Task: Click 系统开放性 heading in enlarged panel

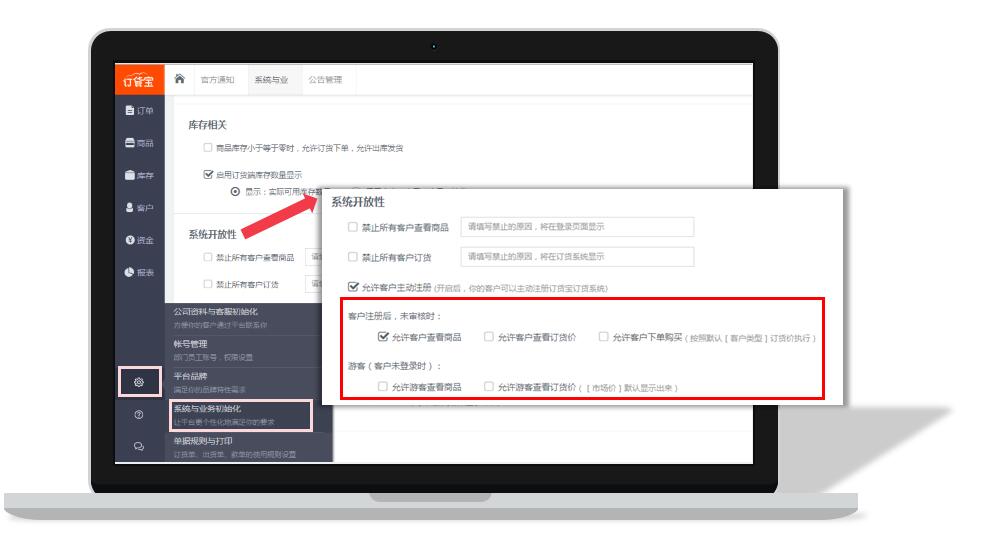Action: 358,202
